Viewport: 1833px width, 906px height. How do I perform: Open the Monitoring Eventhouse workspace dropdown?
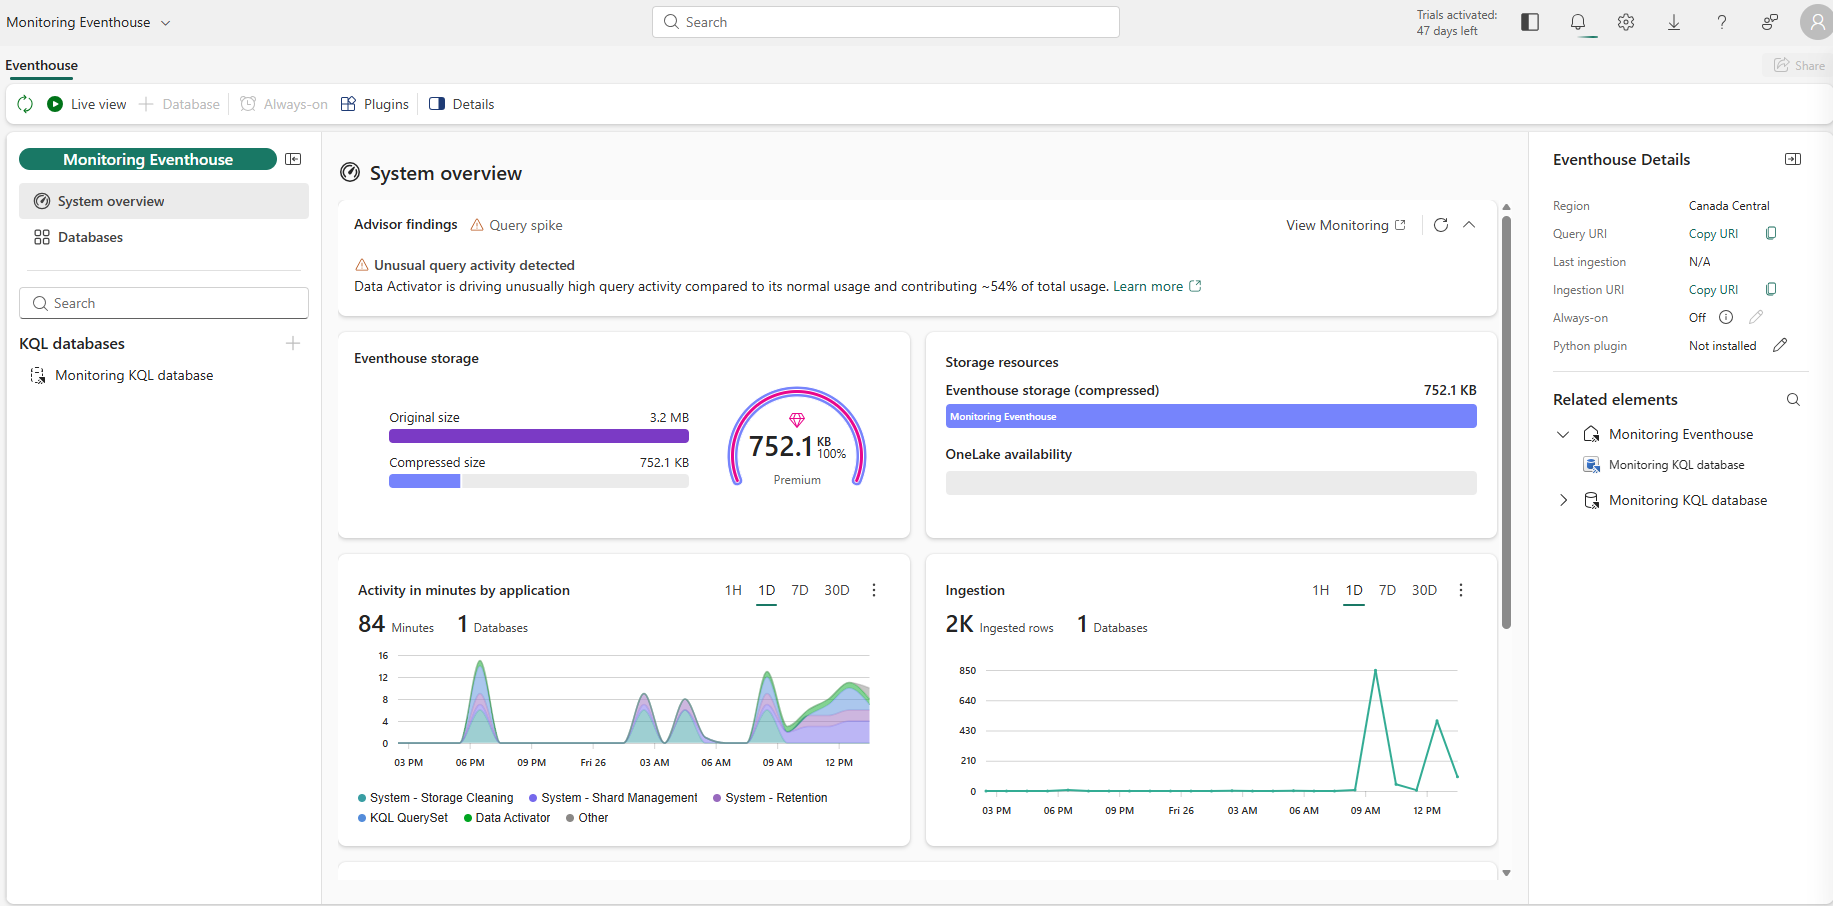pyautogui.click(x=88, y=22)
